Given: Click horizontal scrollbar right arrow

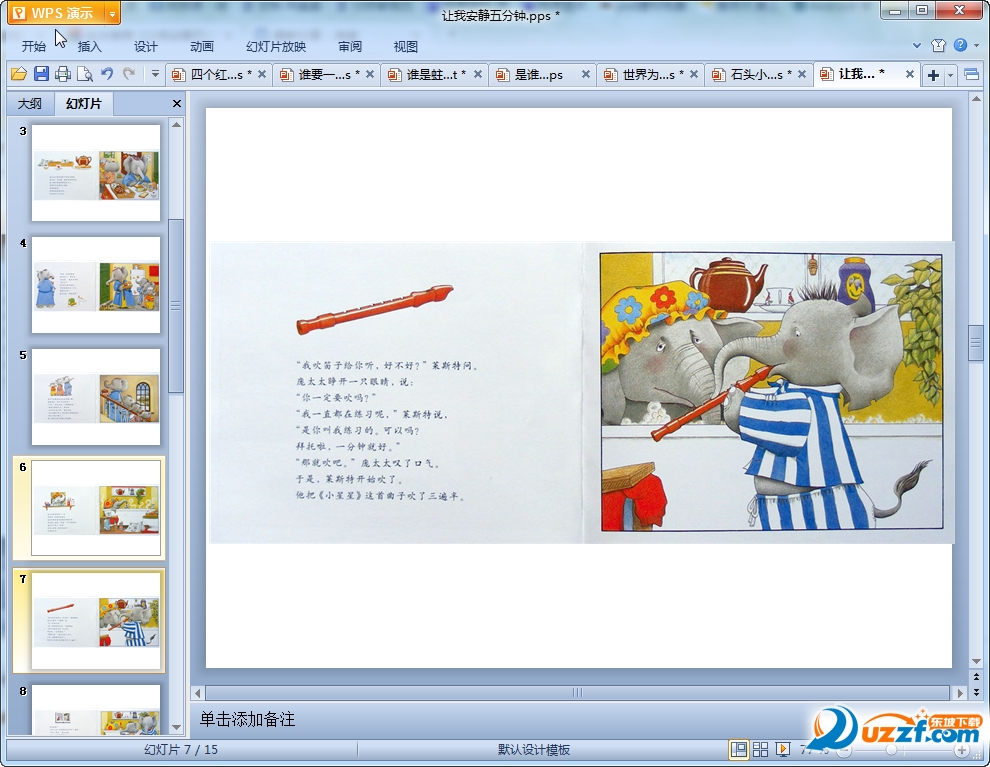Looking at the screenshot, I should (960, 693).
